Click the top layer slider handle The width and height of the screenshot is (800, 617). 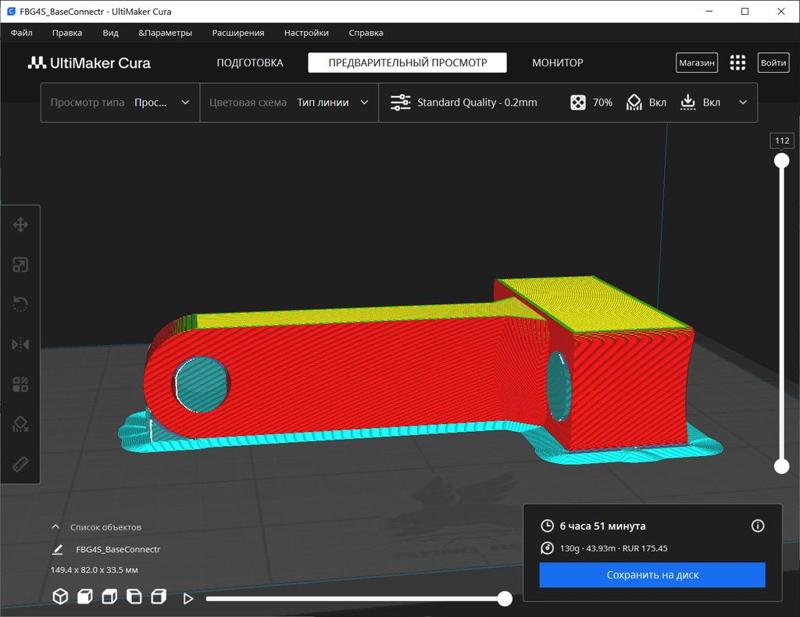781,161
